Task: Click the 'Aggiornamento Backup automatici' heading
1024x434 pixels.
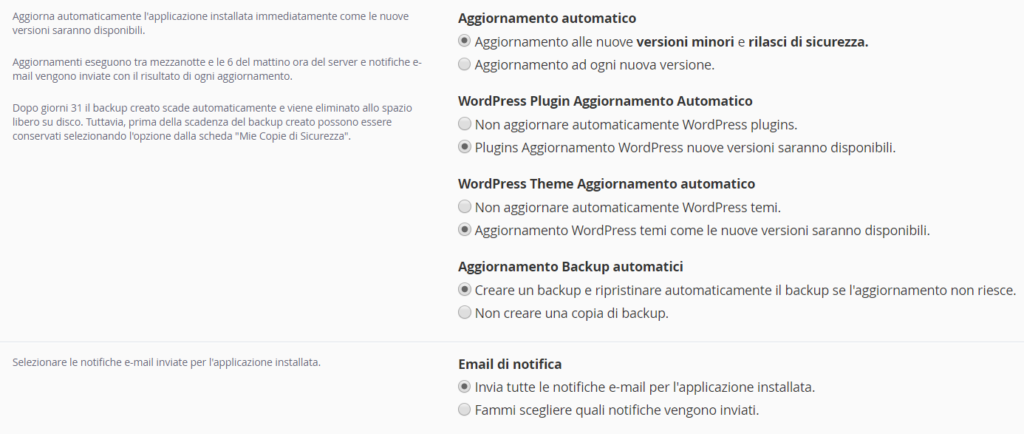Action: [x=570, y=266]
